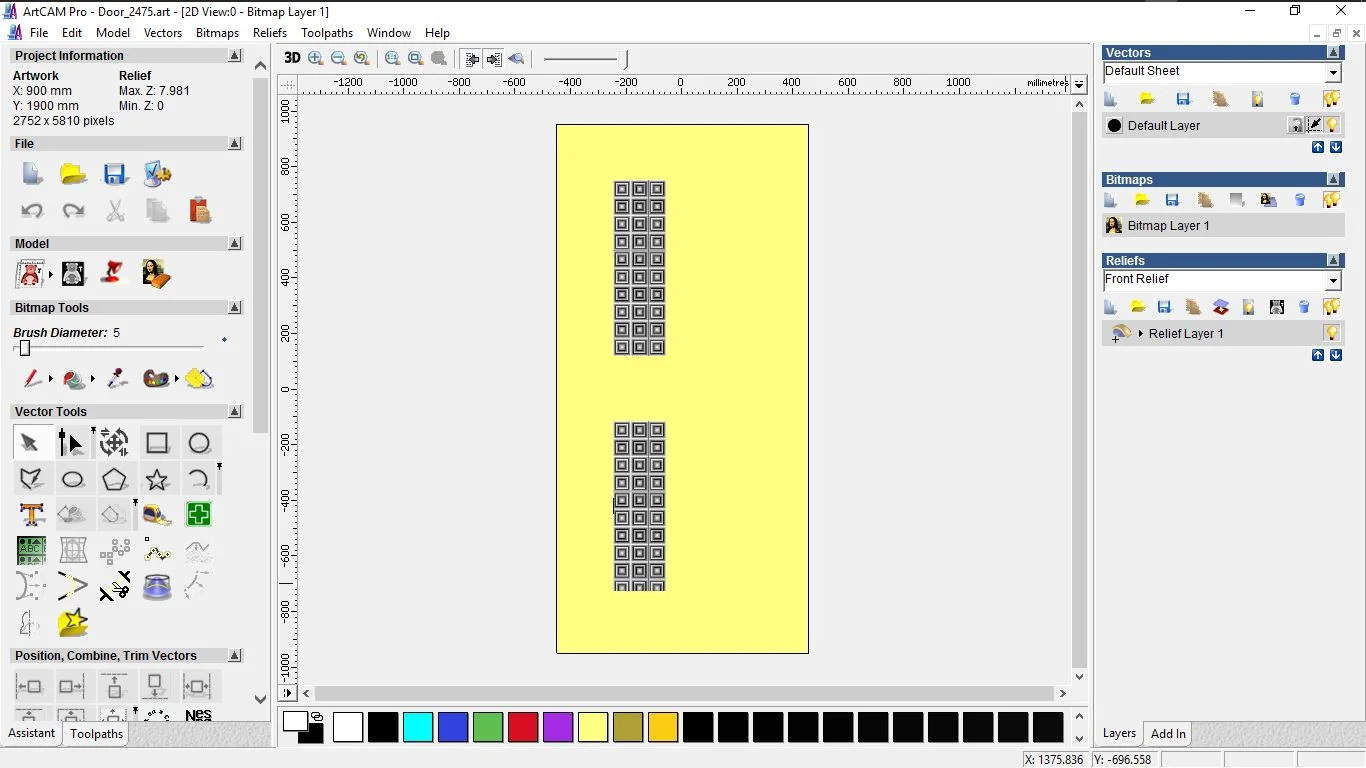Click the Paste clipboard icon
Screen dimensions: 1366x768
(x=200, y=211)
